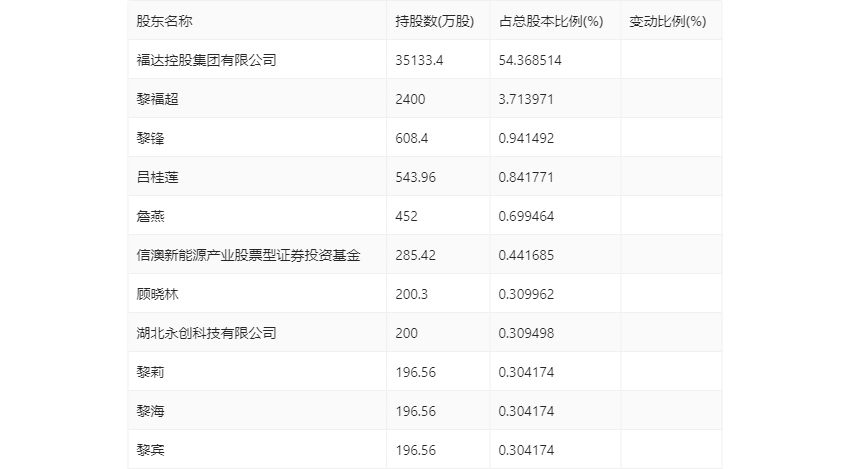The height and width of the screenshot is (469, 850).
Task: Click the holding value 200.3
Action: click(411, 294)
